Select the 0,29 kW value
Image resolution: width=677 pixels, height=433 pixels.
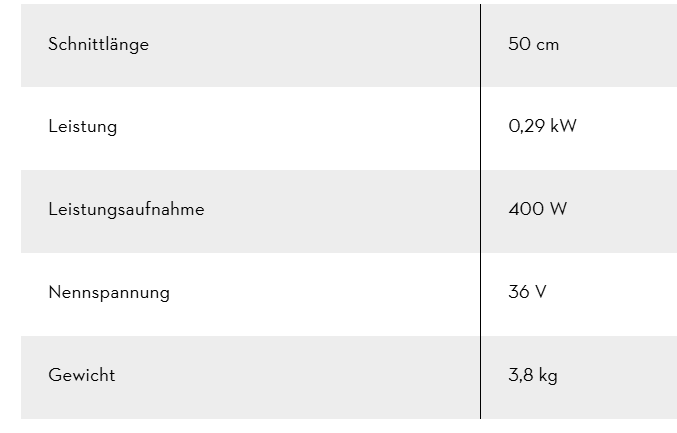[x=542, y=127]
